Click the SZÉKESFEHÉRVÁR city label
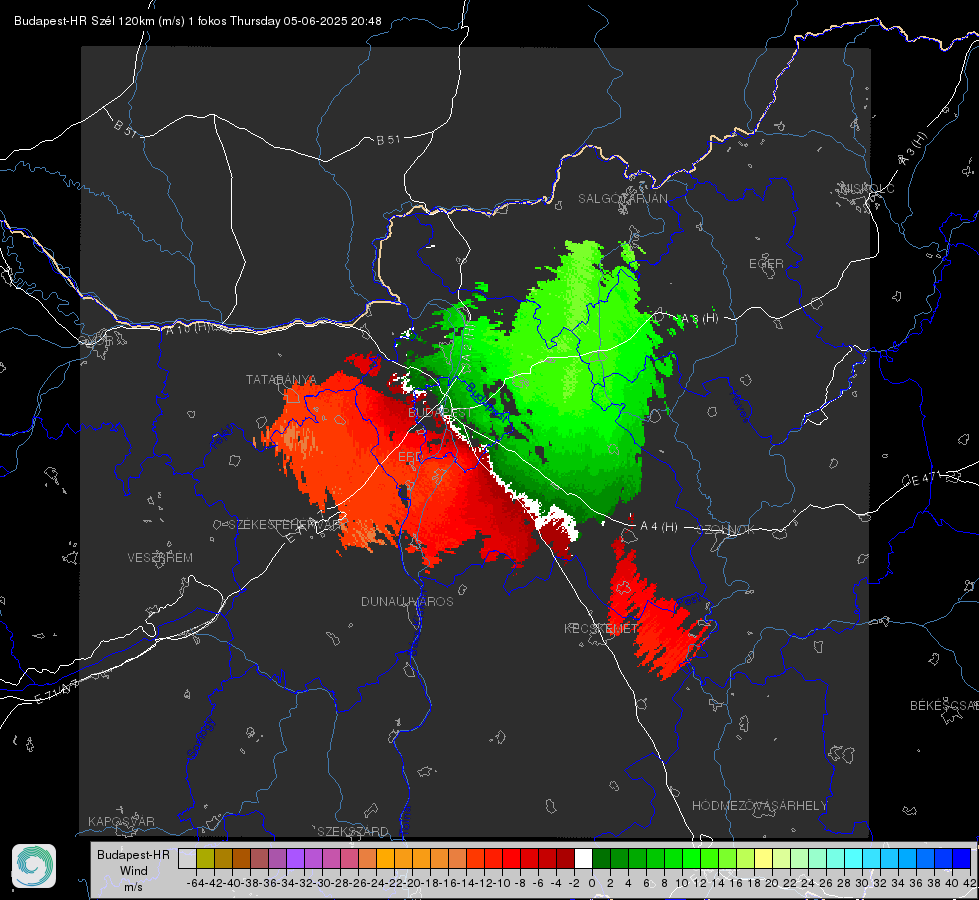979x900 pixels. click(287, 525)
